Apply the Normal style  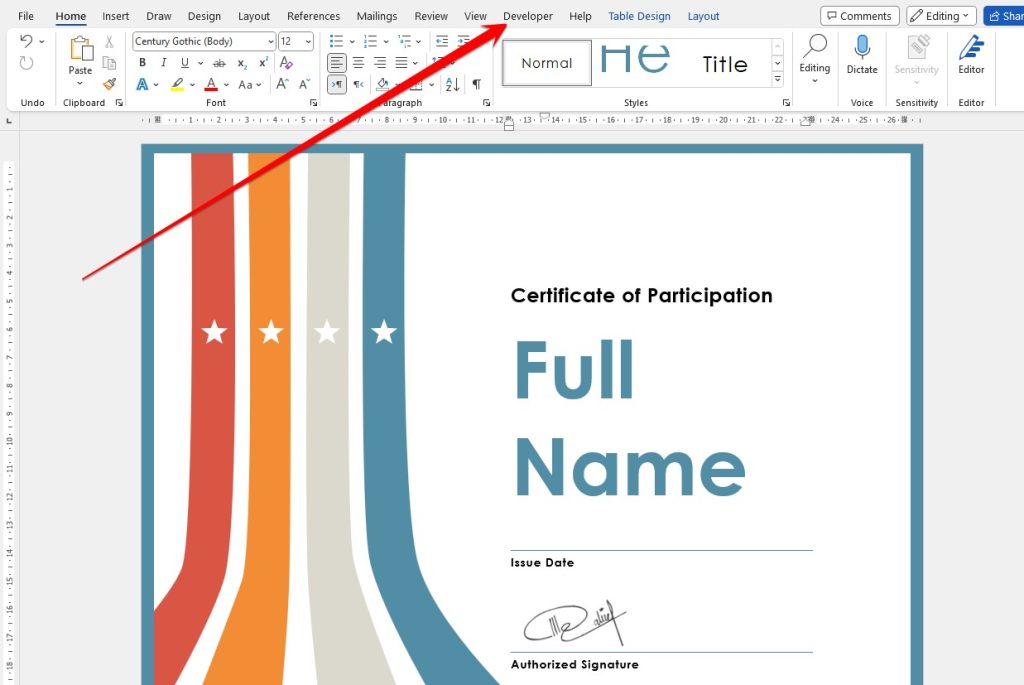pyautogui.click(x=547, y=63)
